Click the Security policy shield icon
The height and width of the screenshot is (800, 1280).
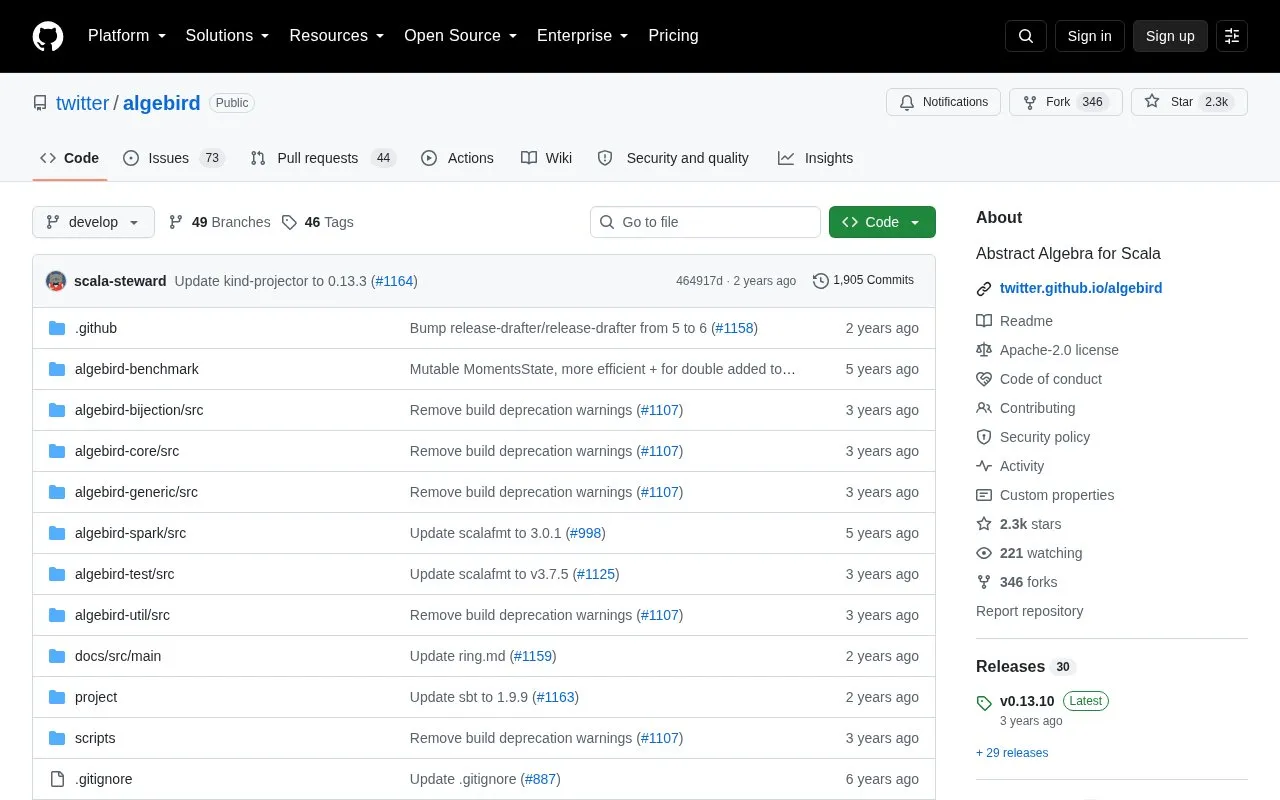point(984,437)
